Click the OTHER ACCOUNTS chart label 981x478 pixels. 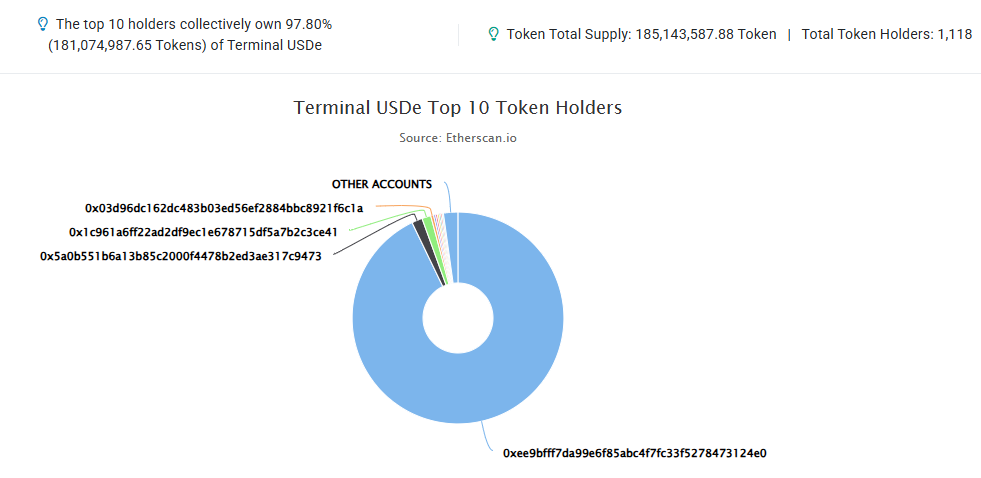click(x=382, y=185)
